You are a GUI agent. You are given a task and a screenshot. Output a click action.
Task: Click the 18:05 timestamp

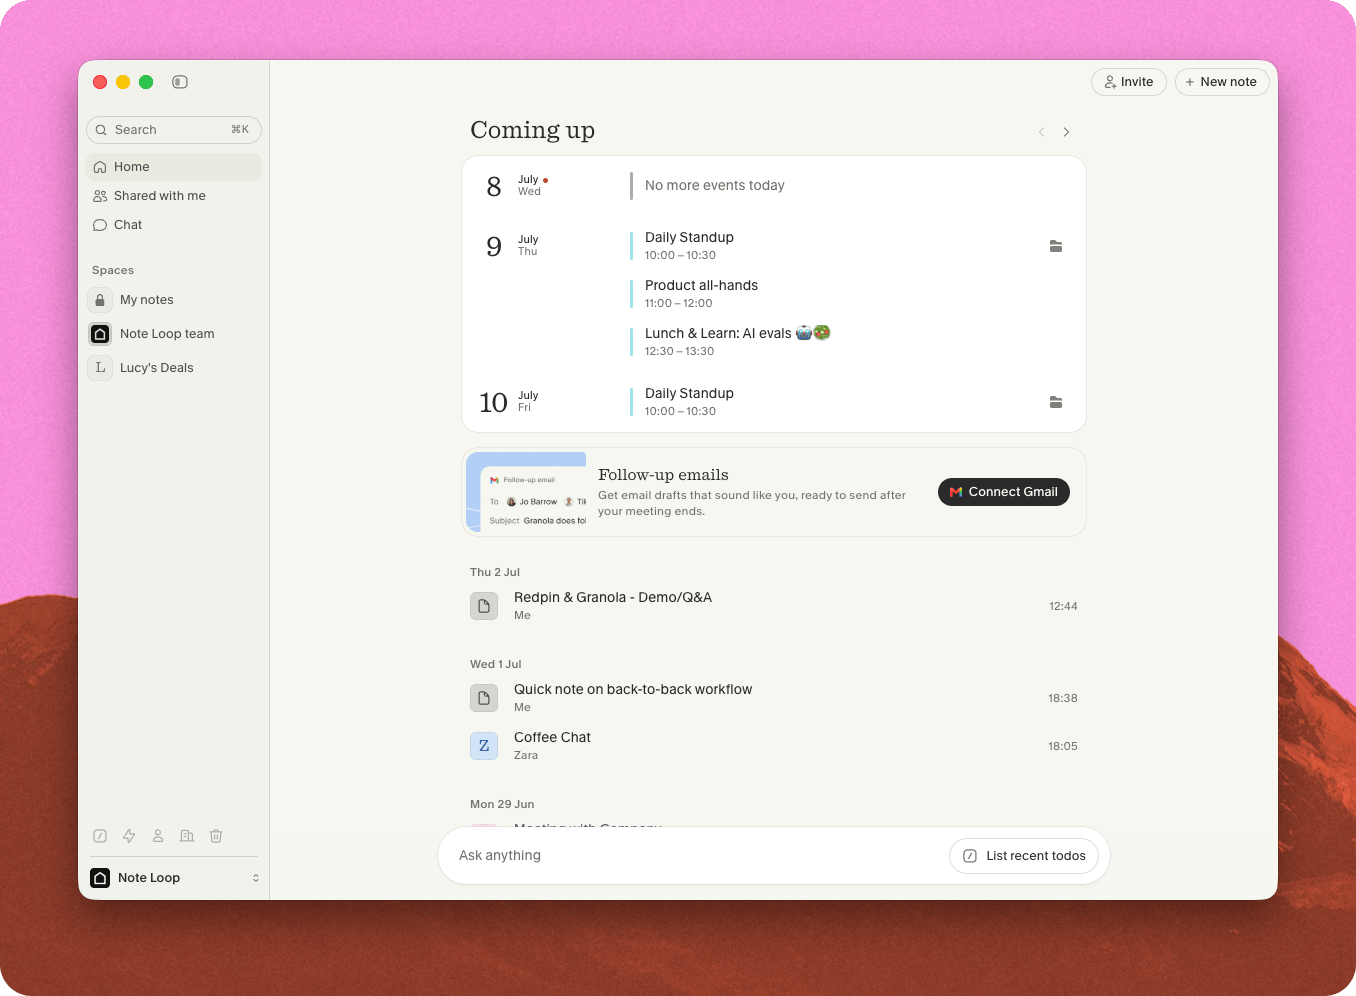point(1063,746)
